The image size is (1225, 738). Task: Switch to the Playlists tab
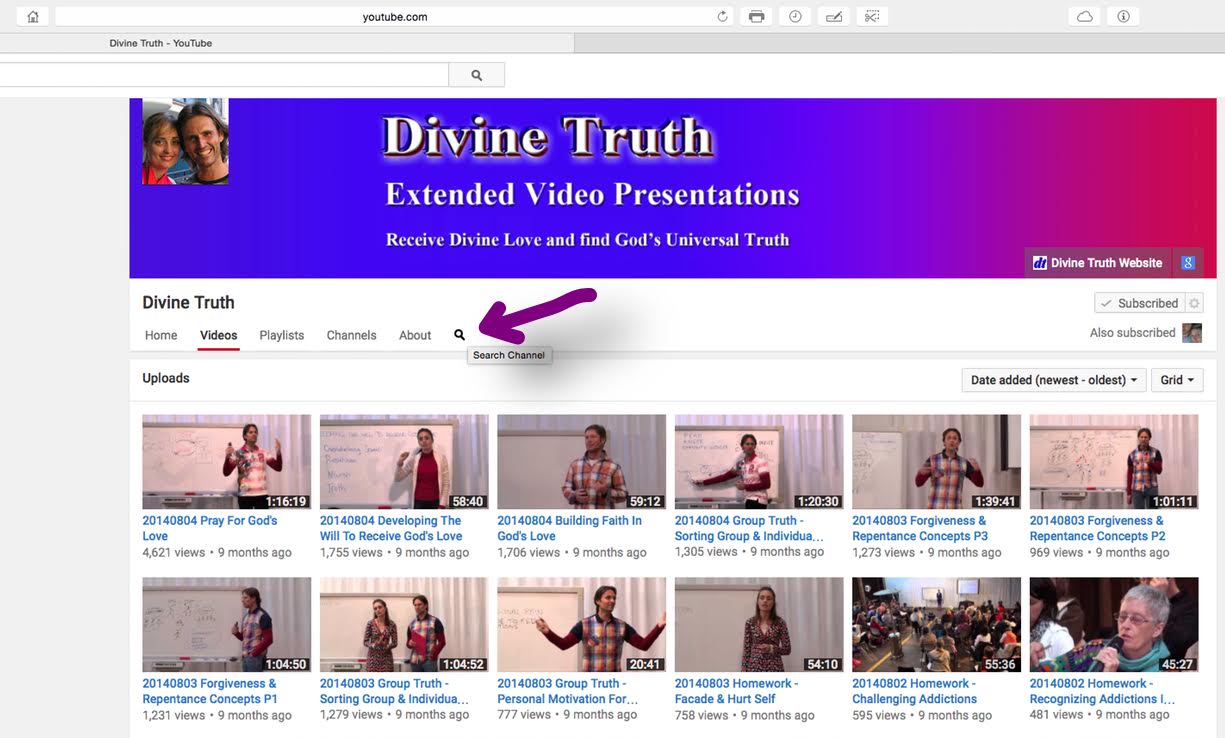281,335
